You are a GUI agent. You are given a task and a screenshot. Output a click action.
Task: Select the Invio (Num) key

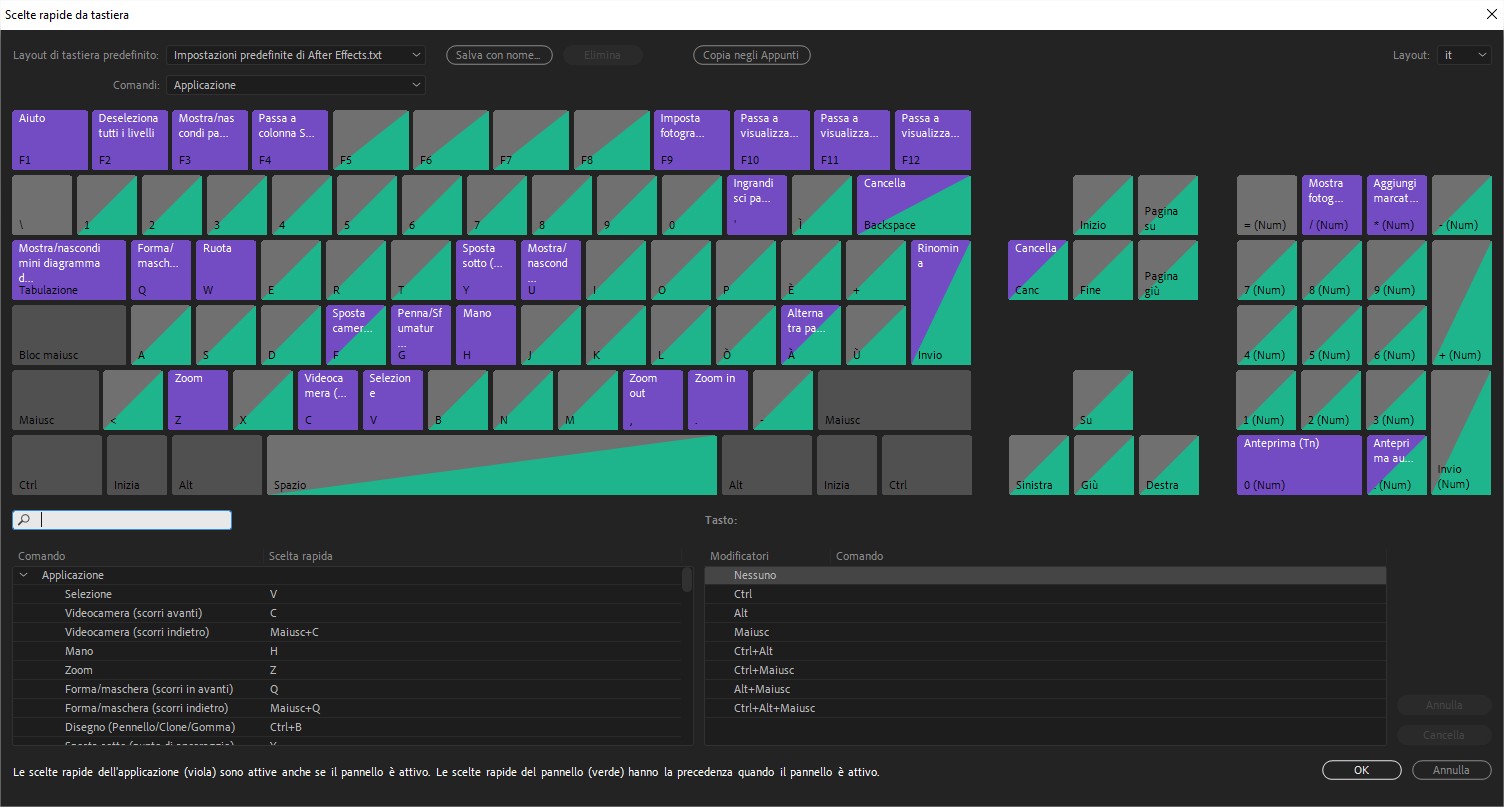point(1461,432)
